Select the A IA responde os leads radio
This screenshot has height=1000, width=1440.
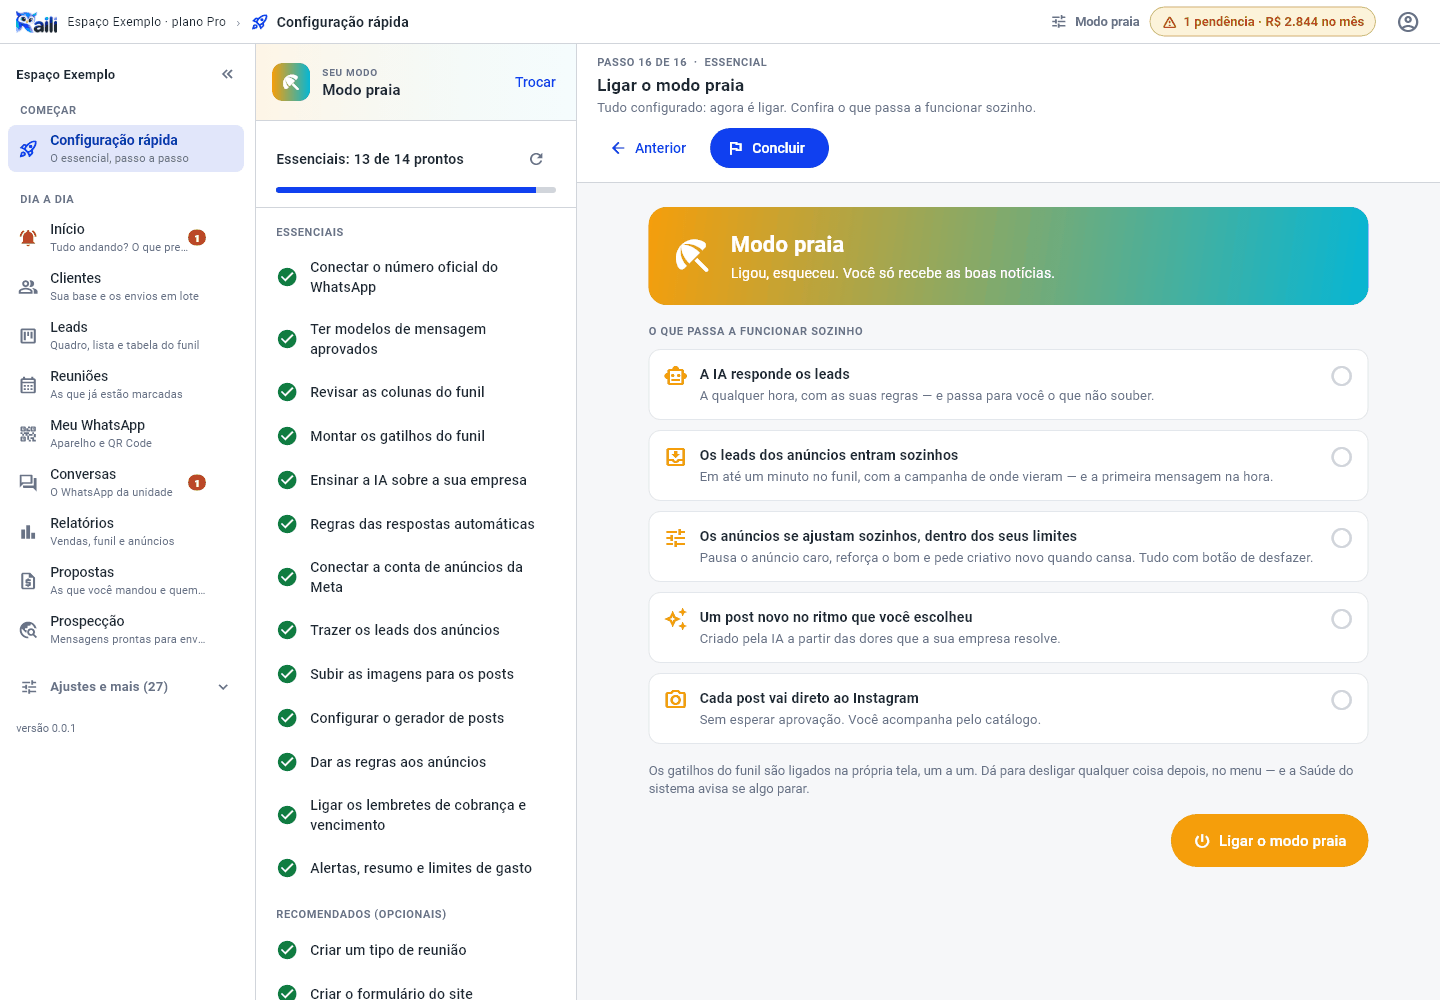tap(1342, 376)
